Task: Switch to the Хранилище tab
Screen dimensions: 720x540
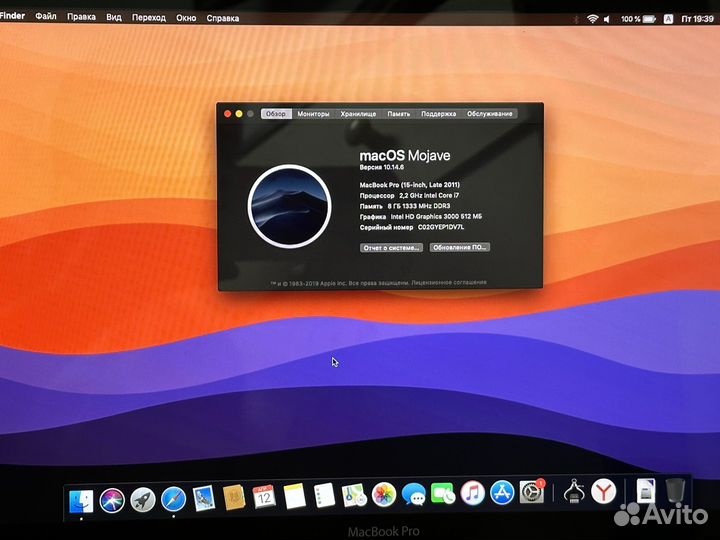Action: pyautogui.click(x=358, y=113)
